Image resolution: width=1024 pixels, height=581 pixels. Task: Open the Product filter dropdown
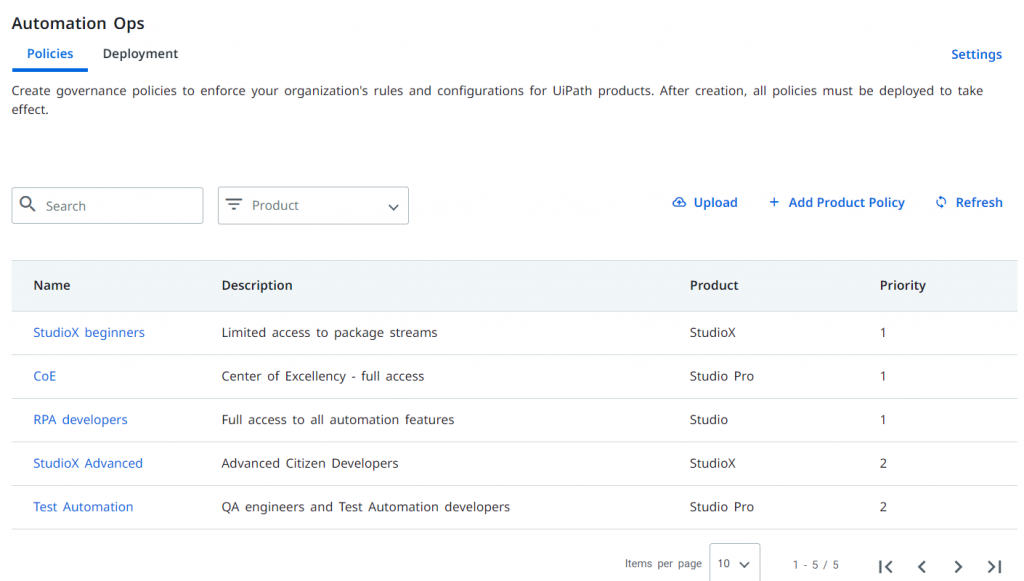pyautogui.click(x=313, y=206)
